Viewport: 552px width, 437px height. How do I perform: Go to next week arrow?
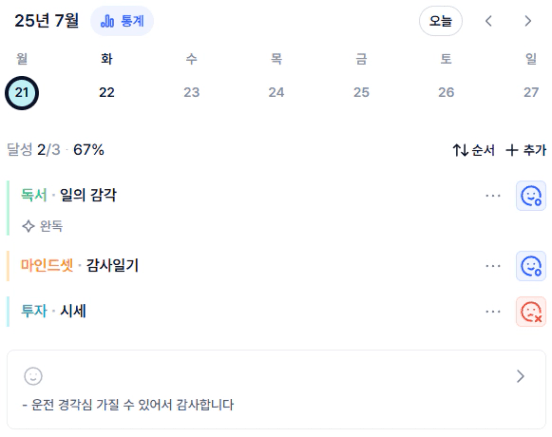pos(527,21)
